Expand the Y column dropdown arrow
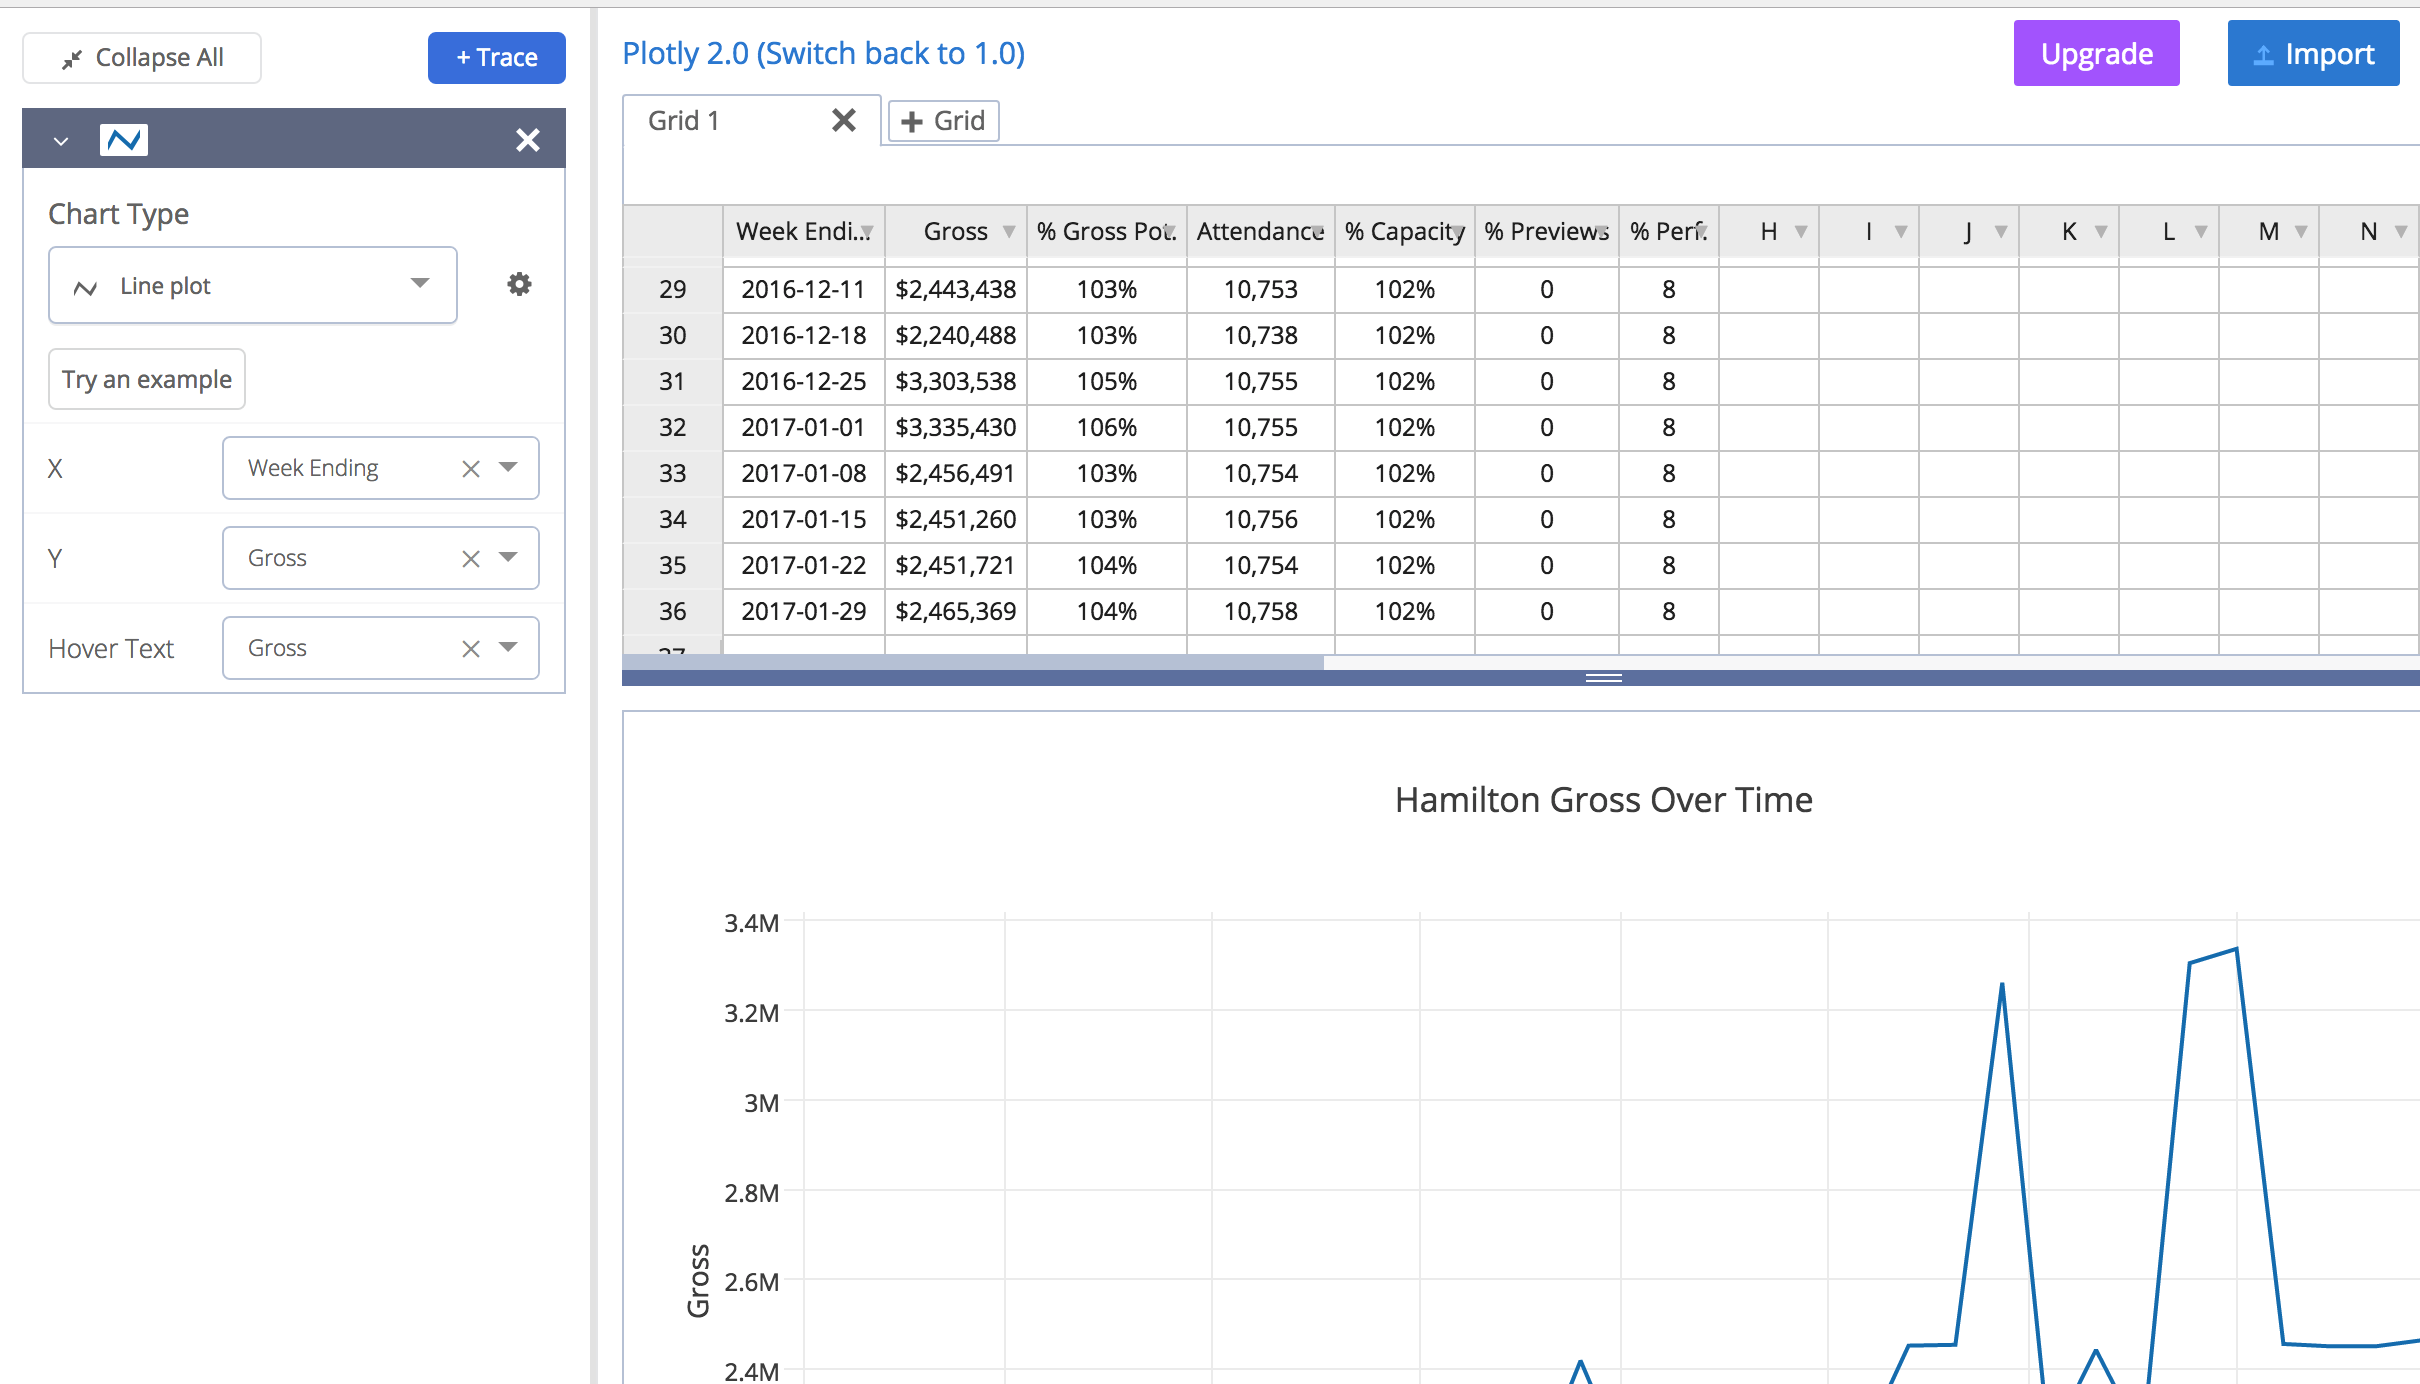Viewport: 2420px width, 1384px height. coord(509,557)
